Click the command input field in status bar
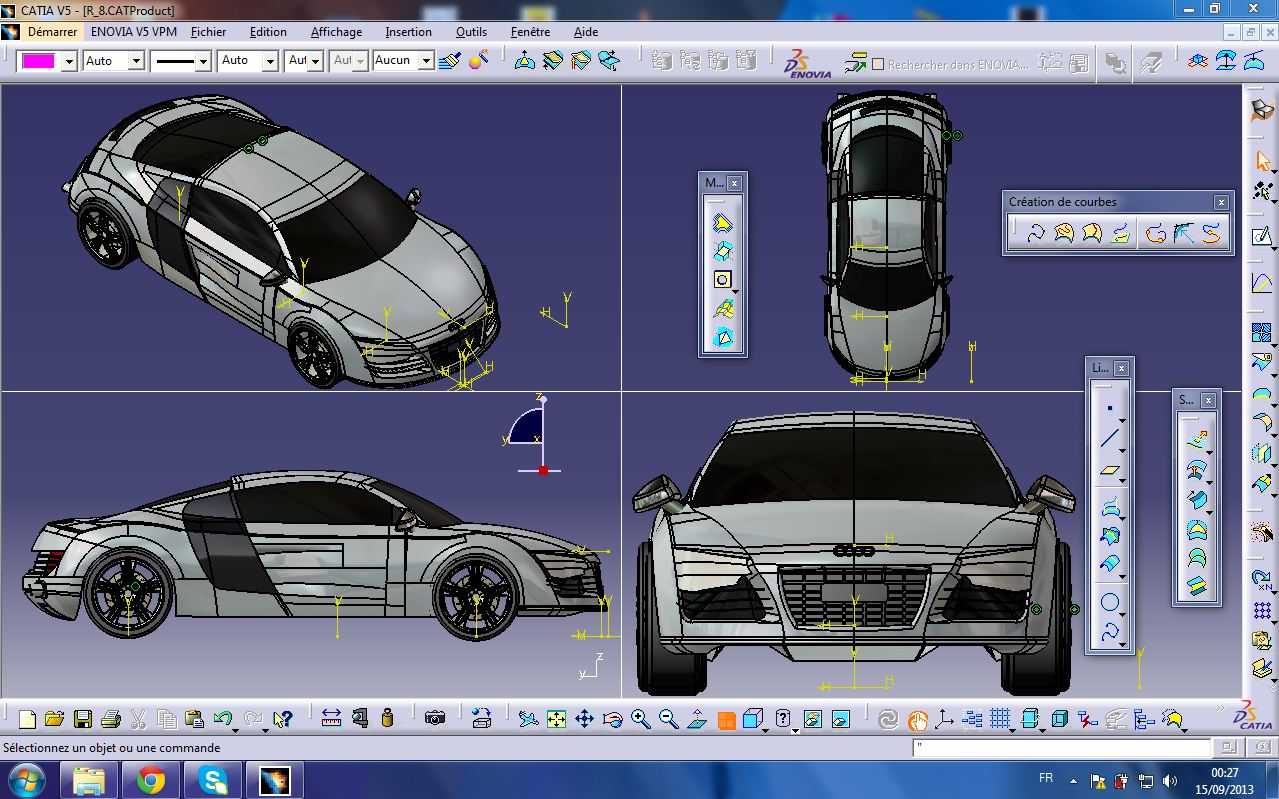 (x=1060, y=747)
